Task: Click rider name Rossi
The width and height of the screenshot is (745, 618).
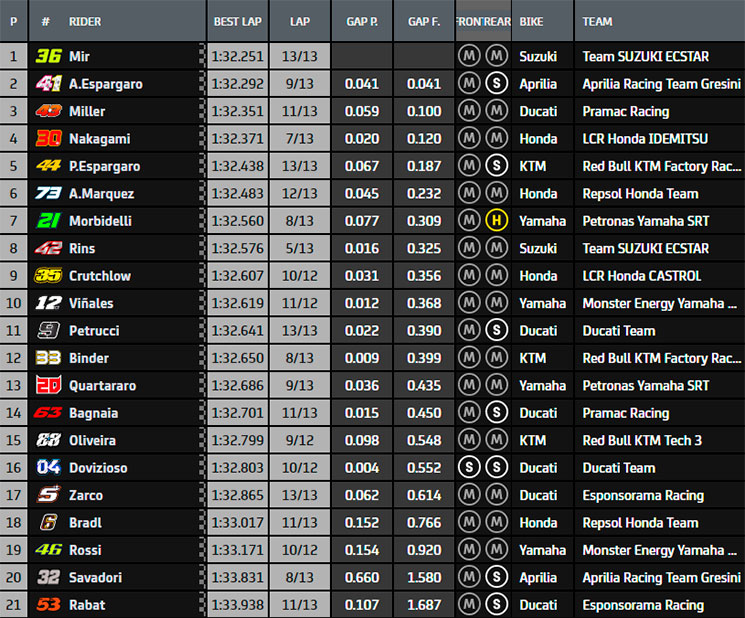Action: click(x=85, y=550)
